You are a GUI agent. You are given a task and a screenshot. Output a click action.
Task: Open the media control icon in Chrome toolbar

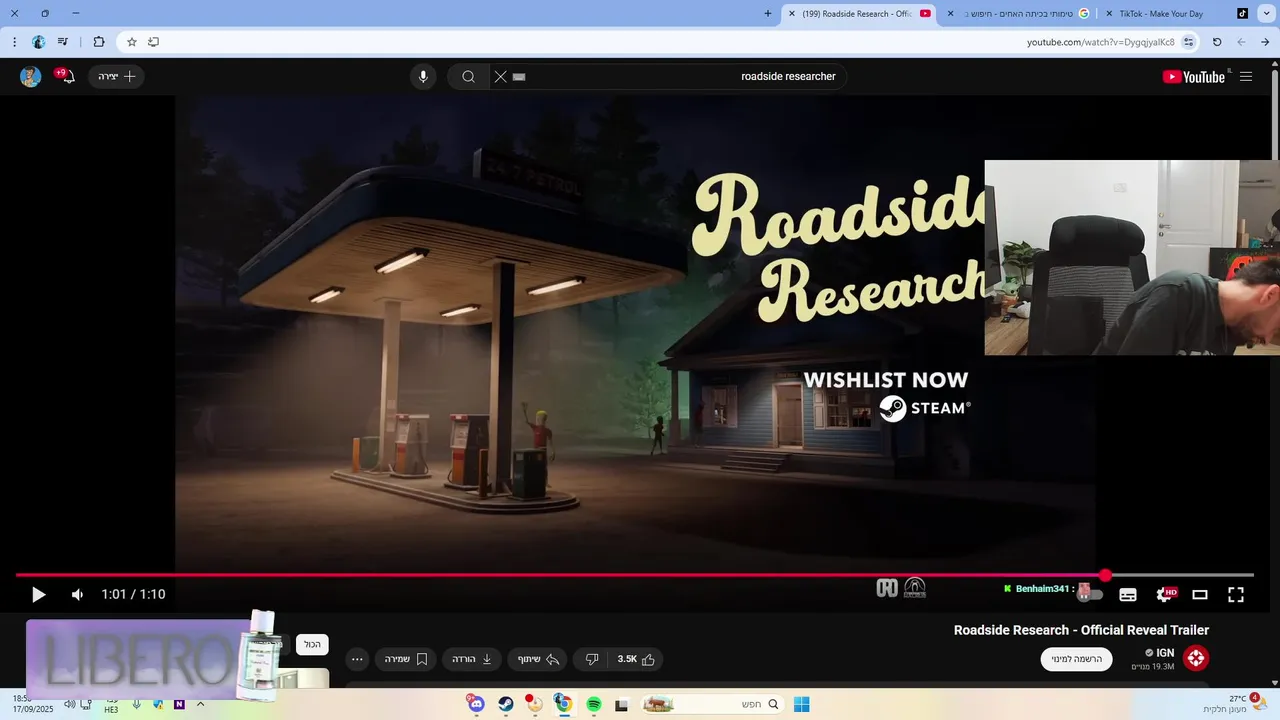[x=63, y=42]
